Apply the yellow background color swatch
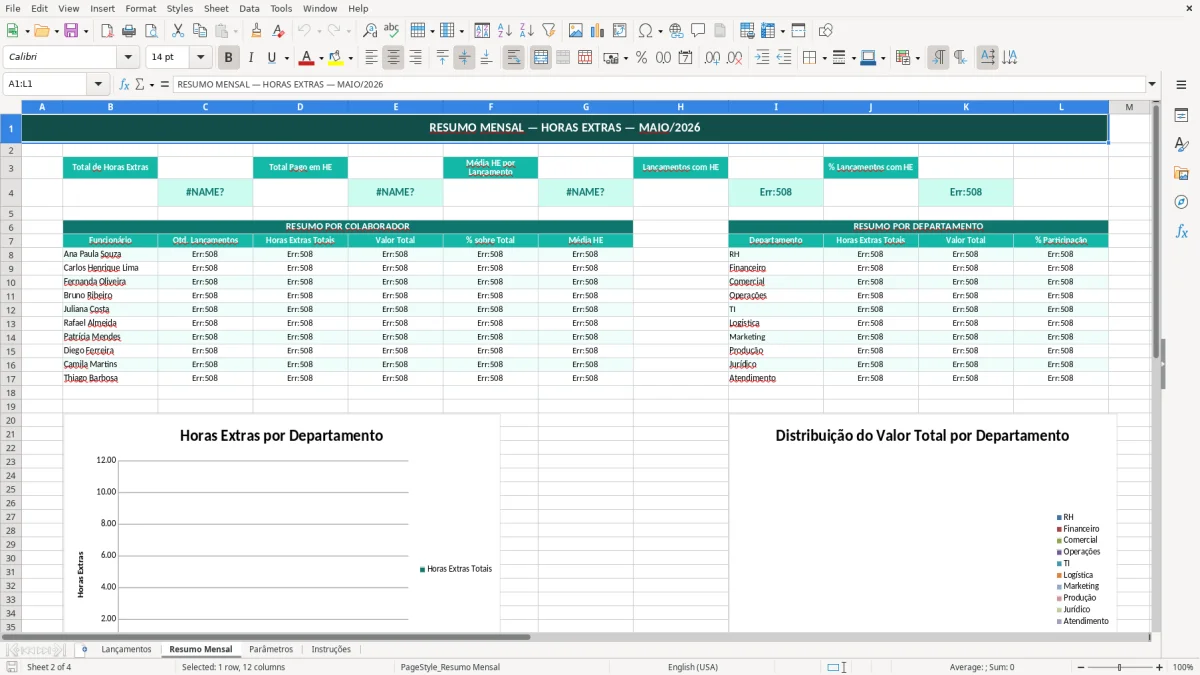Image resolution: width=1200 pixels, height=675 pixels. pyautogui.click(x=336, y=58)
